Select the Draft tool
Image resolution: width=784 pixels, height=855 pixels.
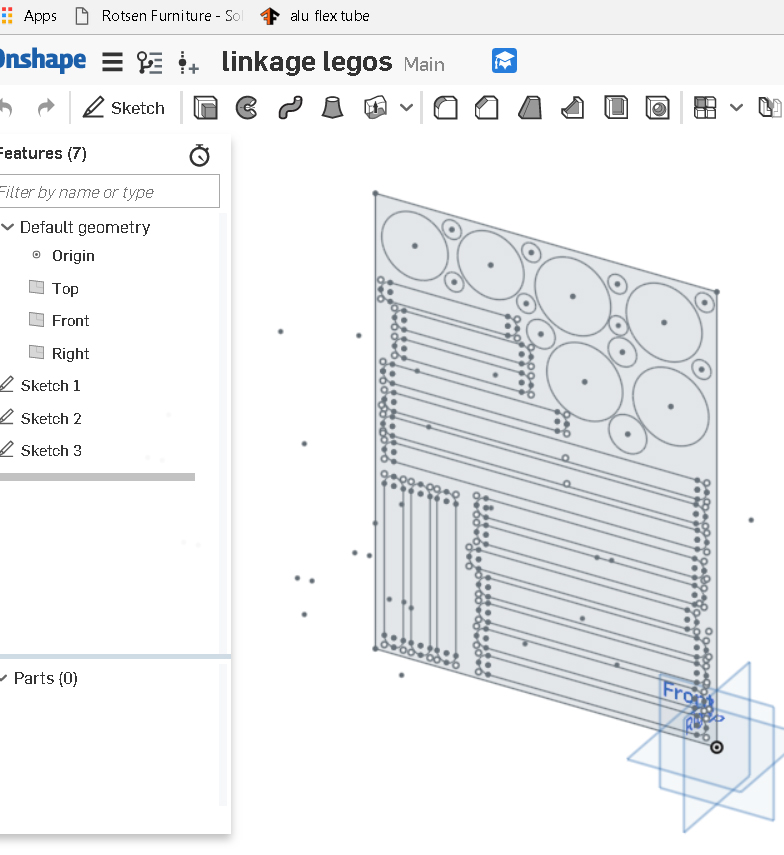(x=530, y=107)
